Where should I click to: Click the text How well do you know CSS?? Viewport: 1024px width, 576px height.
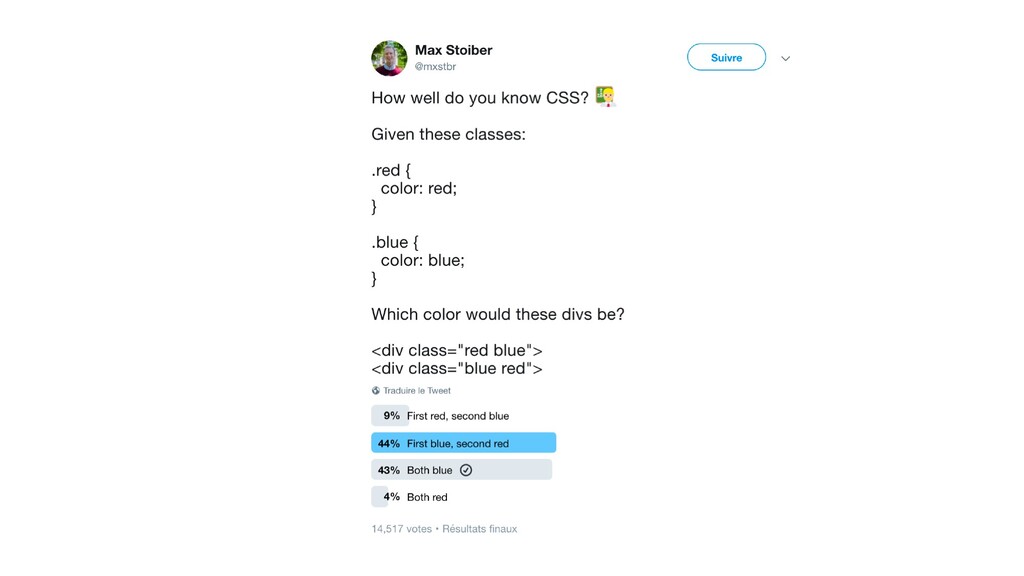coord(480,98)
